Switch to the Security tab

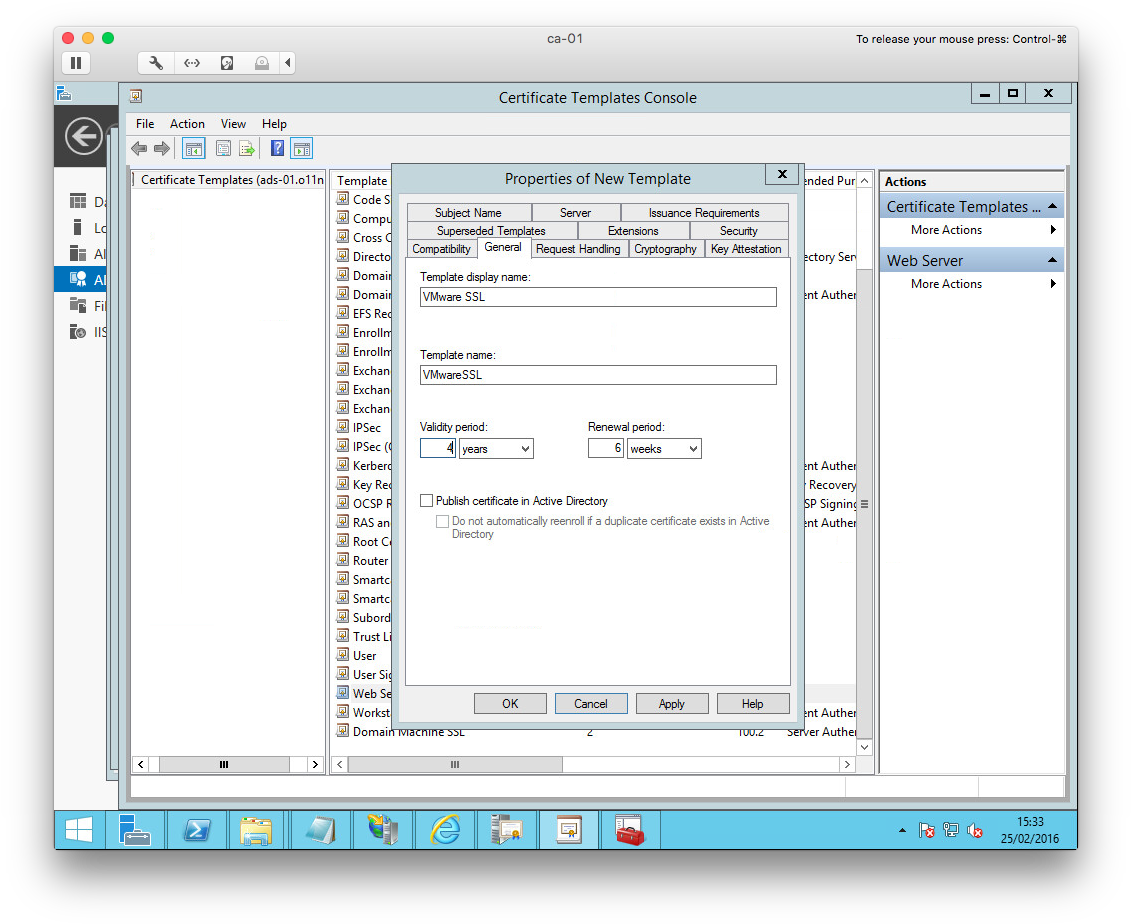pyautogui.click(x=739, y=231)
